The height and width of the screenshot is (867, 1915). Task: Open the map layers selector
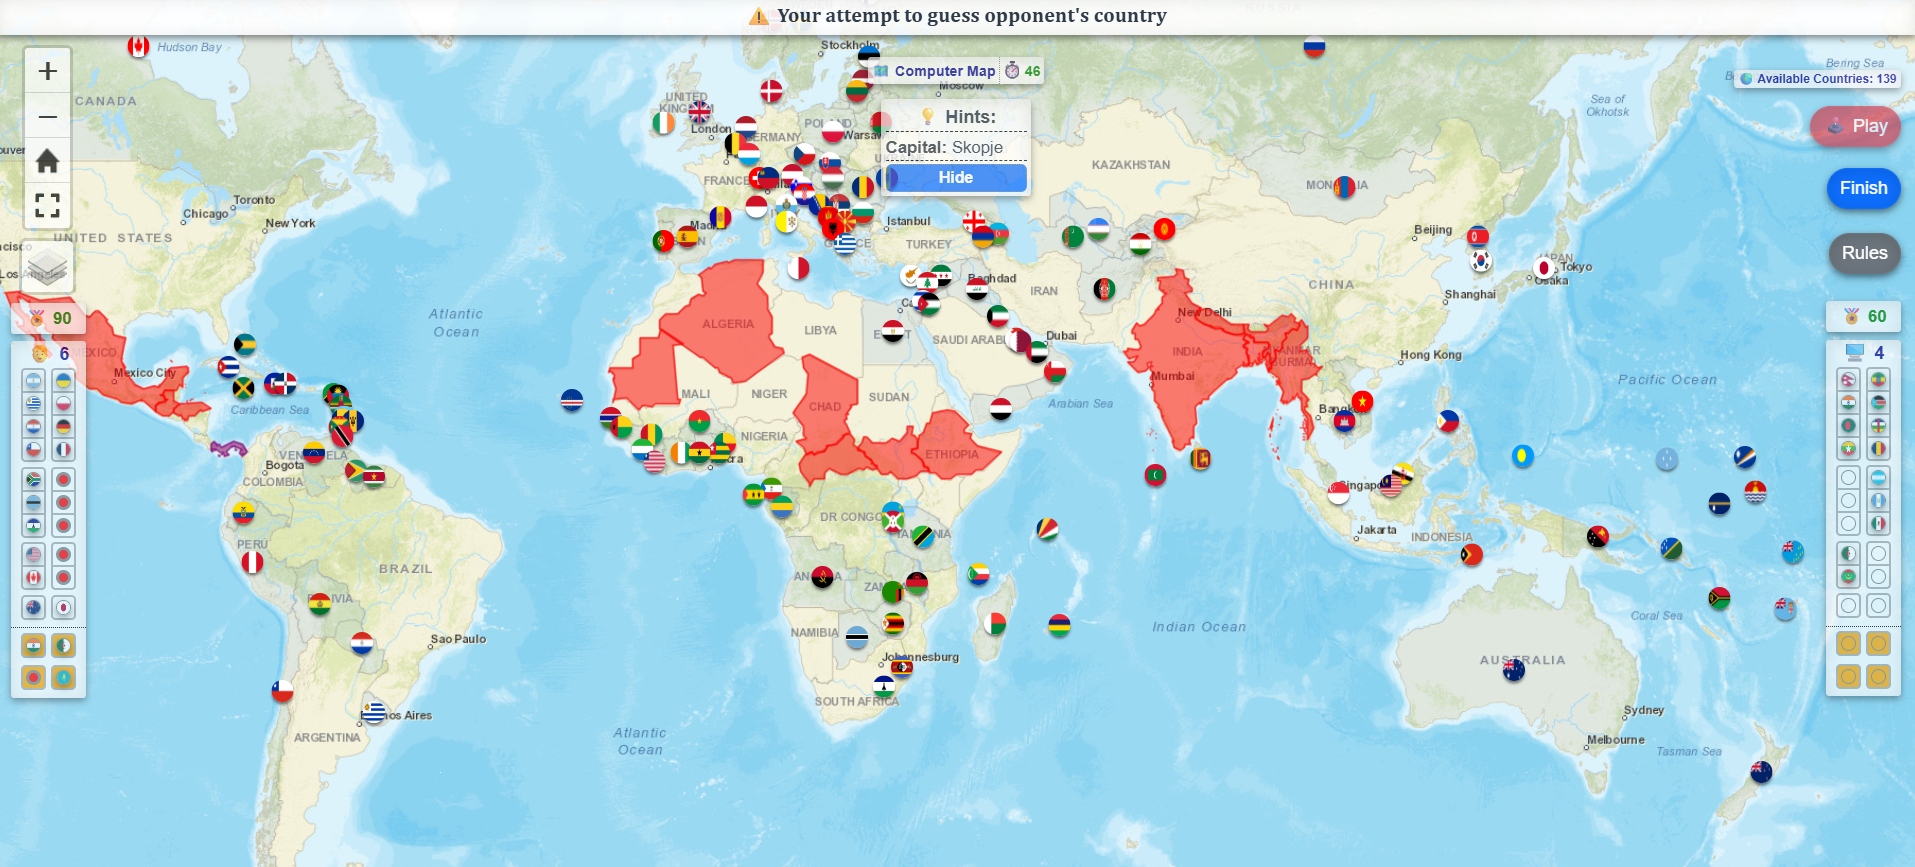point(47,267)
